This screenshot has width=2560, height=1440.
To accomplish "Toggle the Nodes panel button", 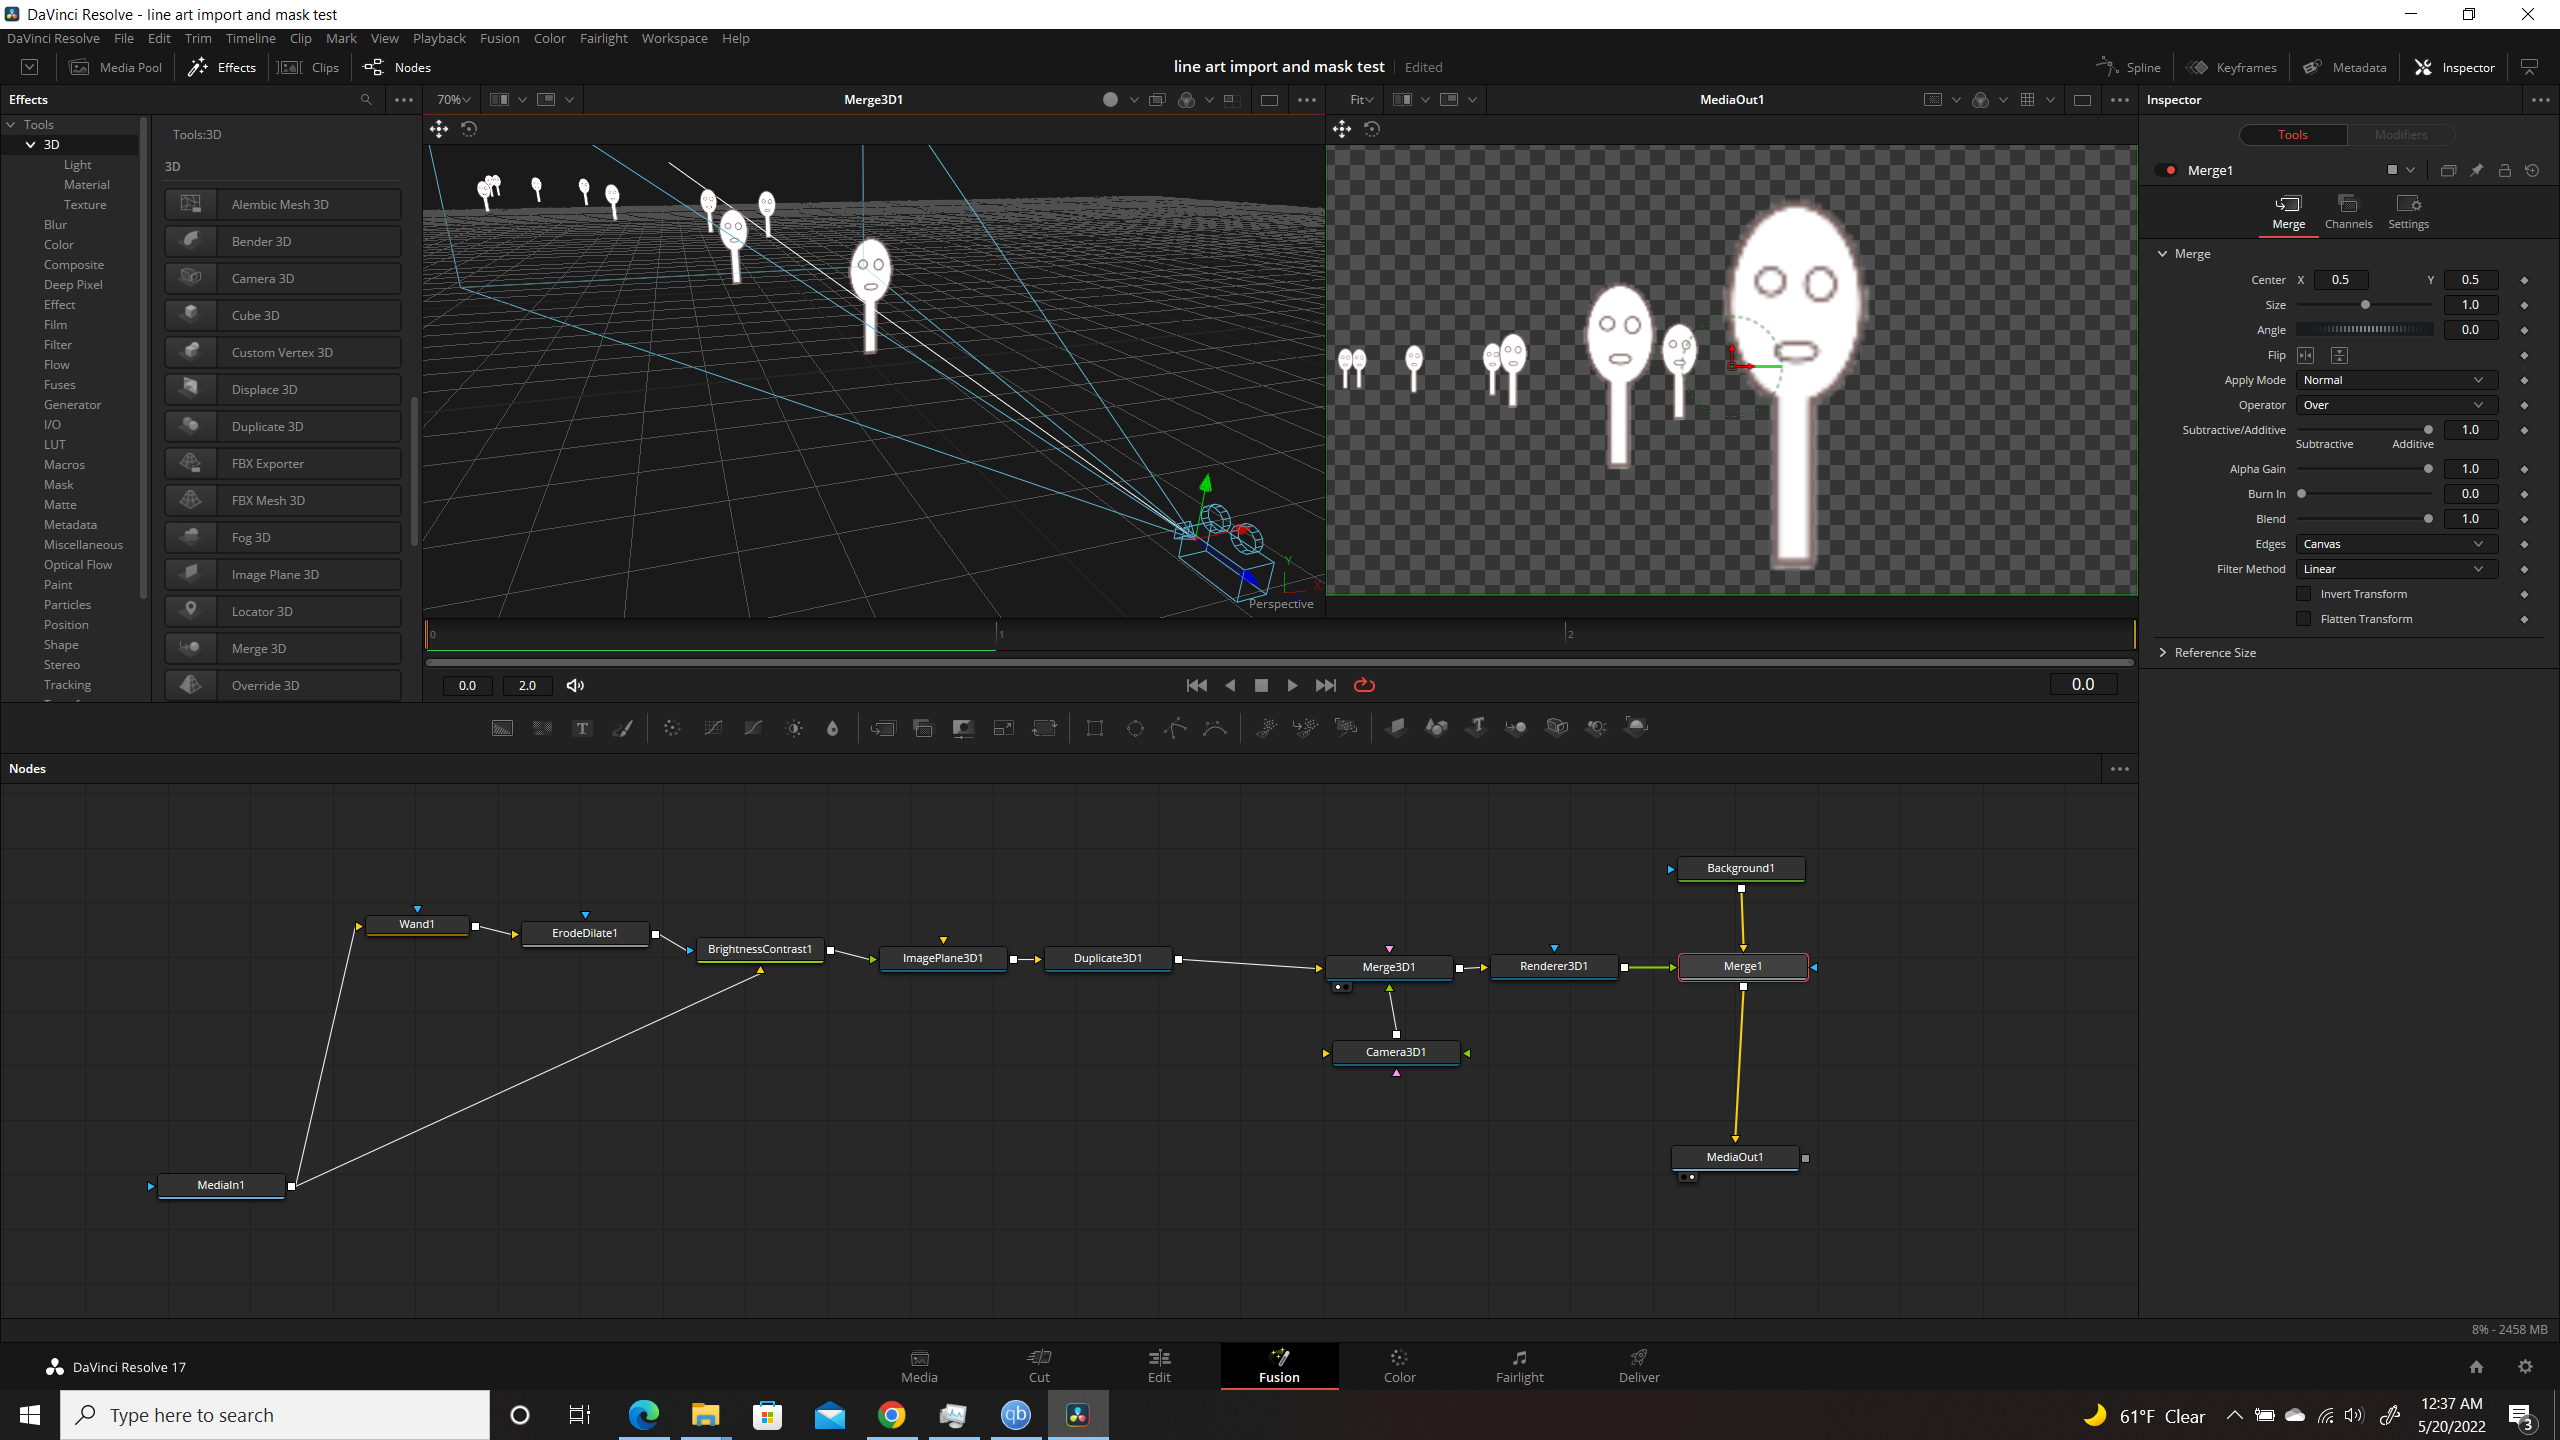I will (397, 67).
